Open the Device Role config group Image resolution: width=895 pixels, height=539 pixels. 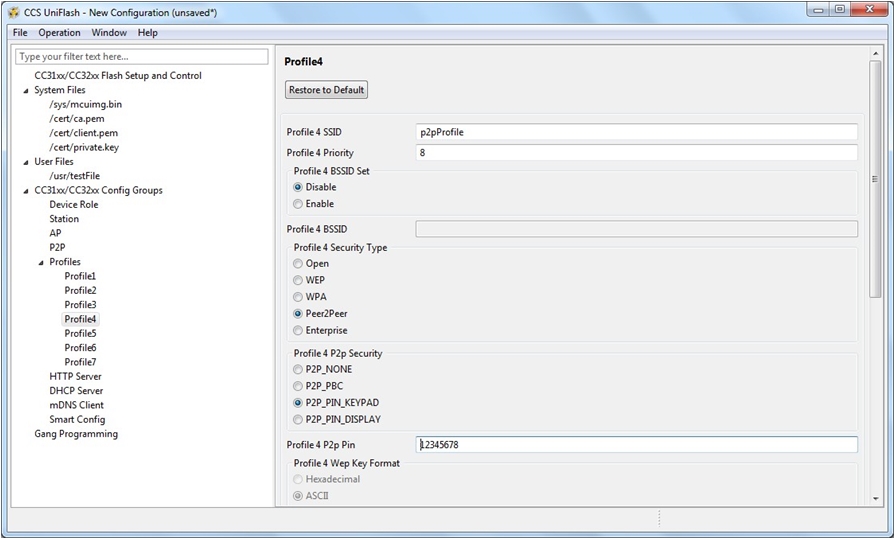click(74, 204)
